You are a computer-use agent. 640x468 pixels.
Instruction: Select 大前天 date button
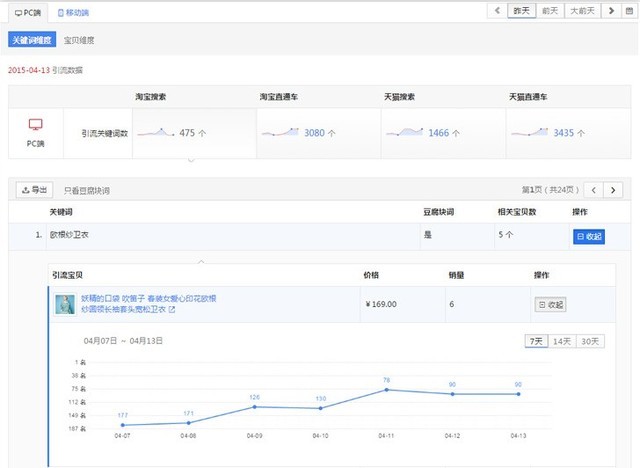tap(581, 11)
